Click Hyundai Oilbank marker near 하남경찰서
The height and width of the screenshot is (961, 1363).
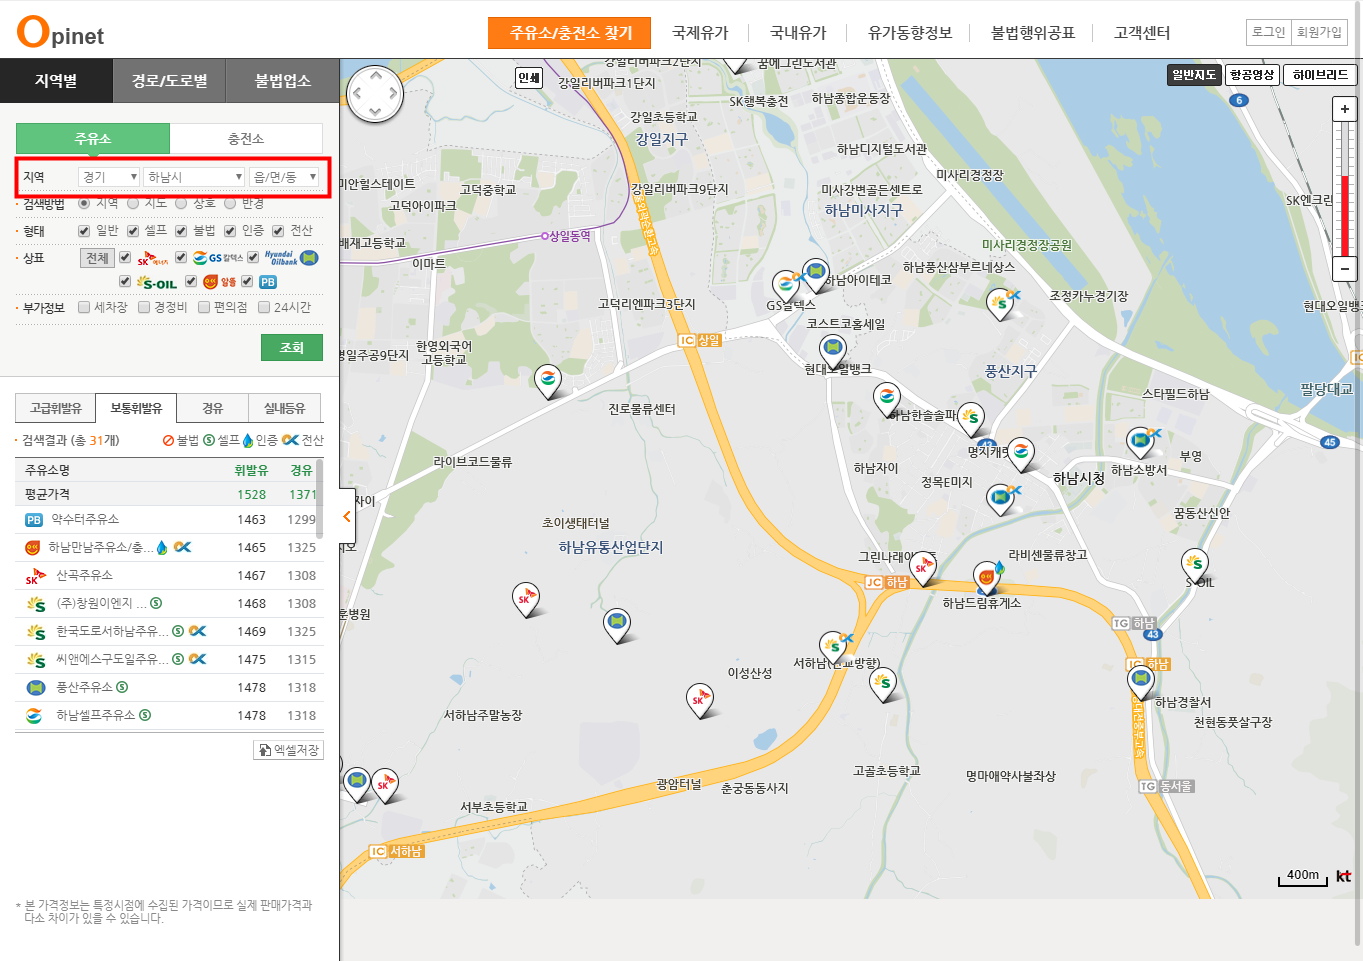(x=1141, y=681)
